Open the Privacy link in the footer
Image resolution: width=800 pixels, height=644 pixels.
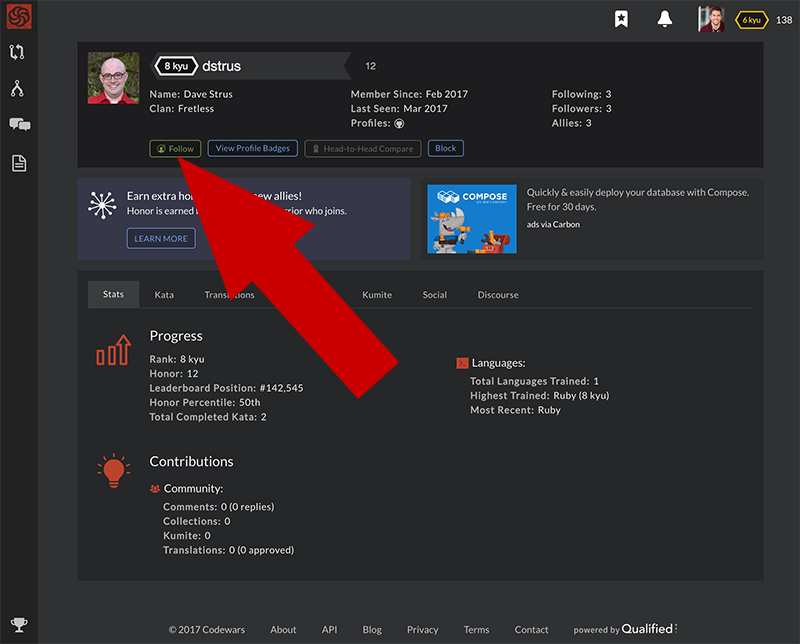pos(422,630)
